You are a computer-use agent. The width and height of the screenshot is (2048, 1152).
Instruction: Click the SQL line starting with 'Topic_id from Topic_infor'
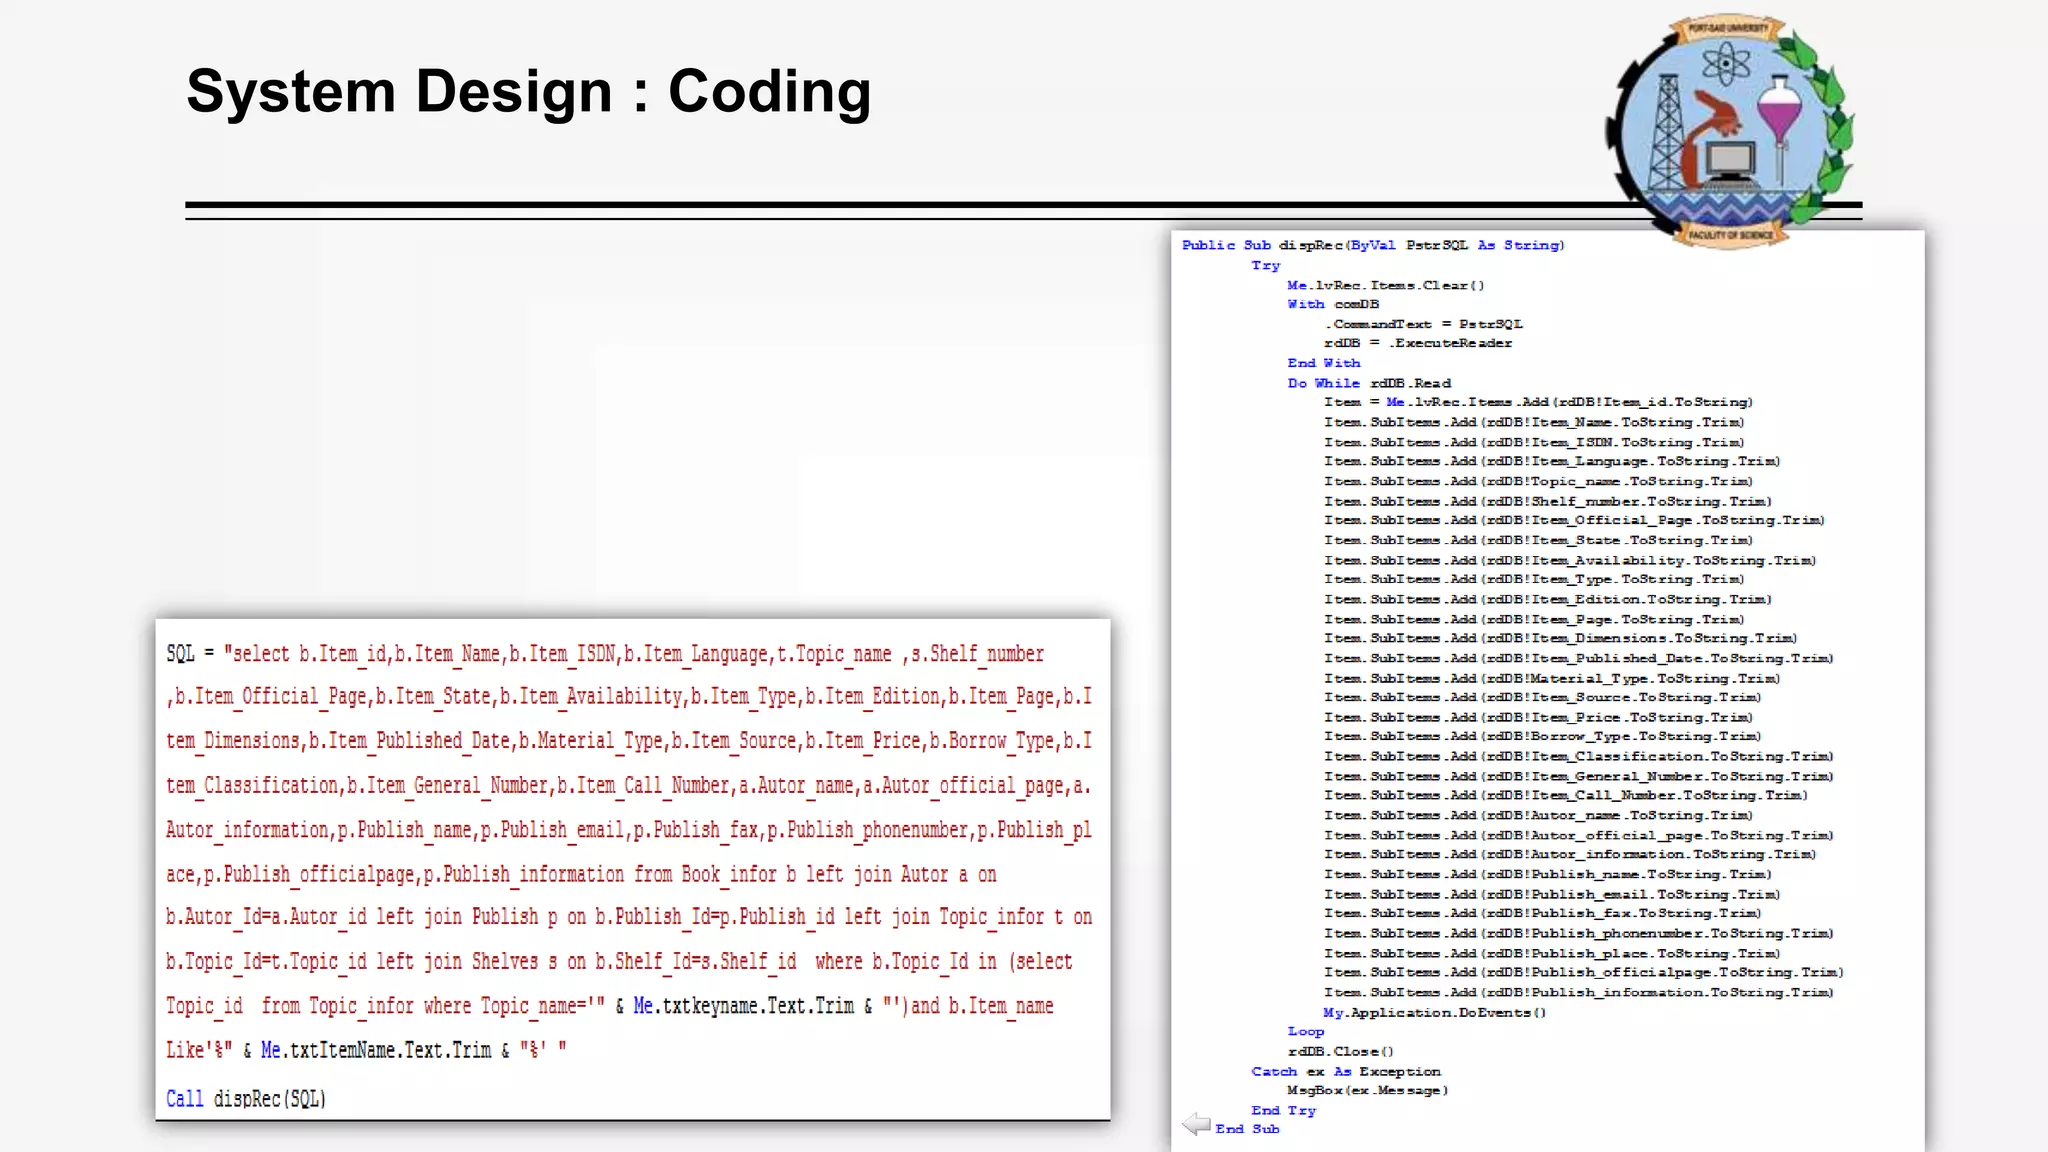[609, 1006]
